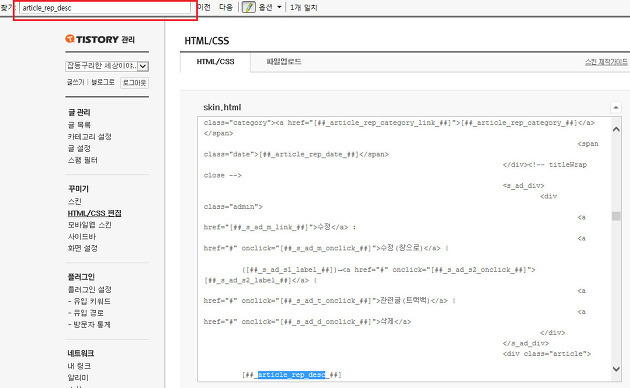Click the 네트워크 section heading
Viewport: 630px width, 388px height.
coord(81,353)
